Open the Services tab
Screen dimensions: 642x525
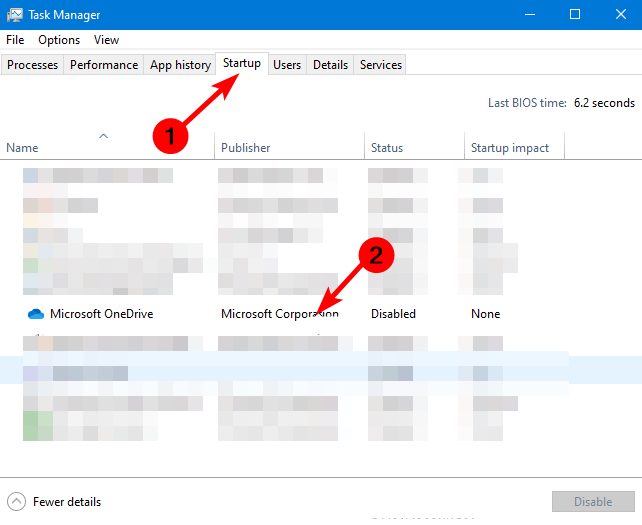tap(381, 65)
